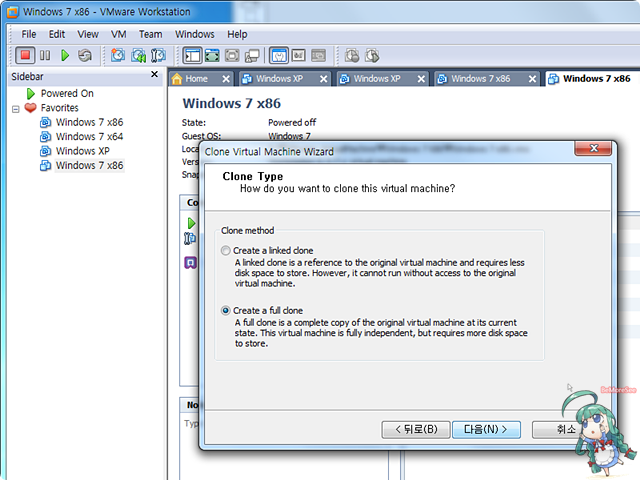Toggle the Show Sidebar toolbar icon
The width and height of the screenshot is (640, 480).
coord(192,55)
